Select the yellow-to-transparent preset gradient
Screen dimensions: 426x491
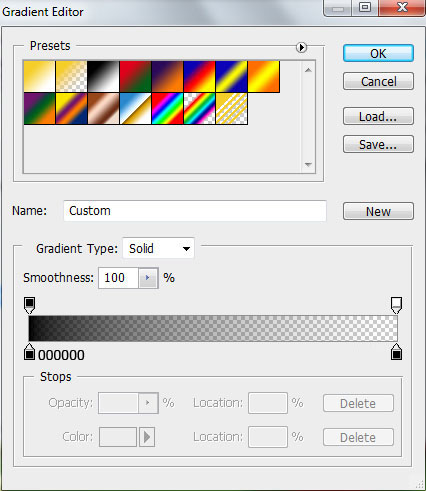[x=71, y=76]
